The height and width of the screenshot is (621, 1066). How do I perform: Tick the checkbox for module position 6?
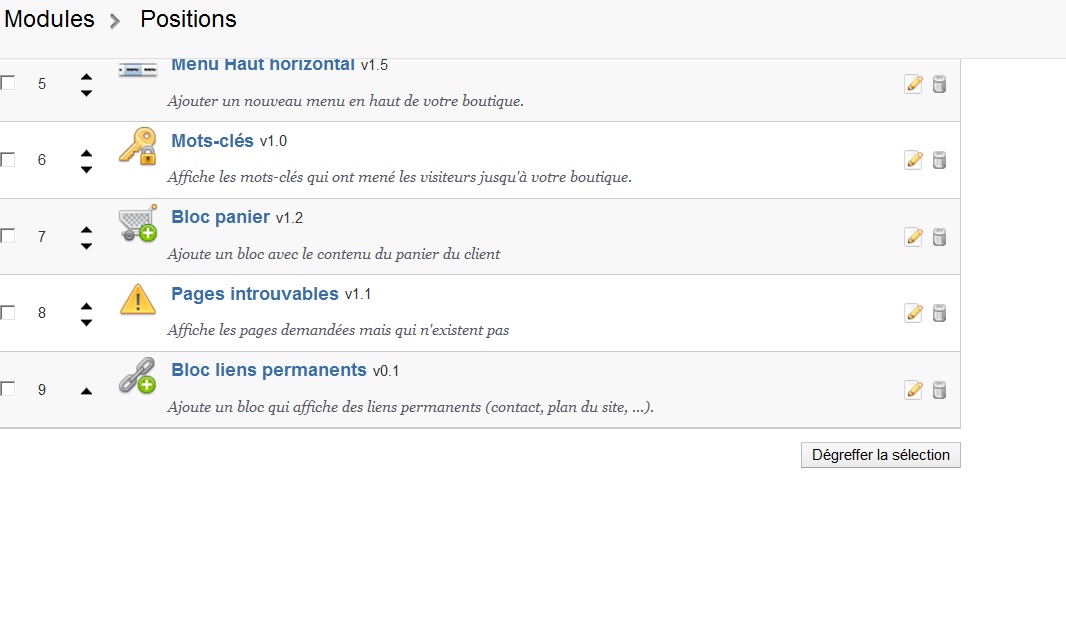pos(7,160)
